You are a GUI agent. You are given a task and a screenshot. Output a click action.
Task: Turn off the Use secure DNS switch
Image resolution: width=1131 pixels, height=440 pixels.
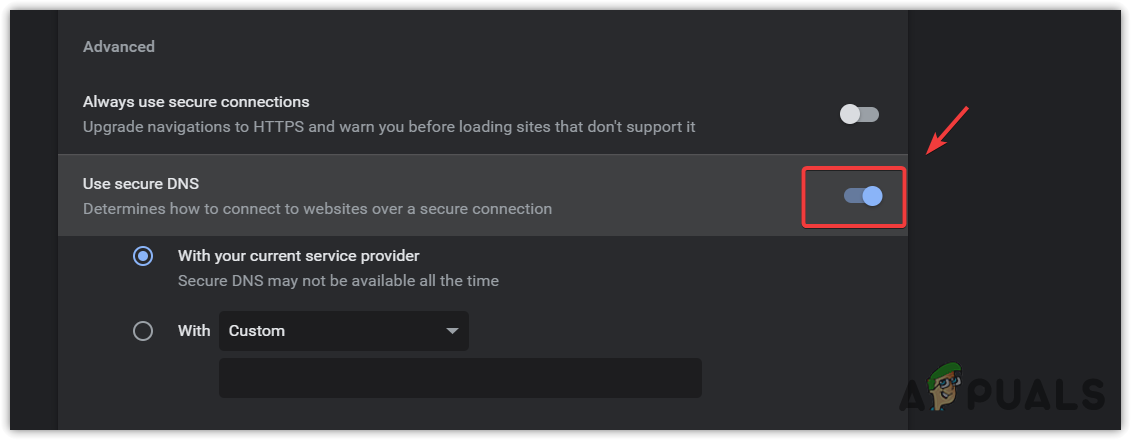pos(863,196)
